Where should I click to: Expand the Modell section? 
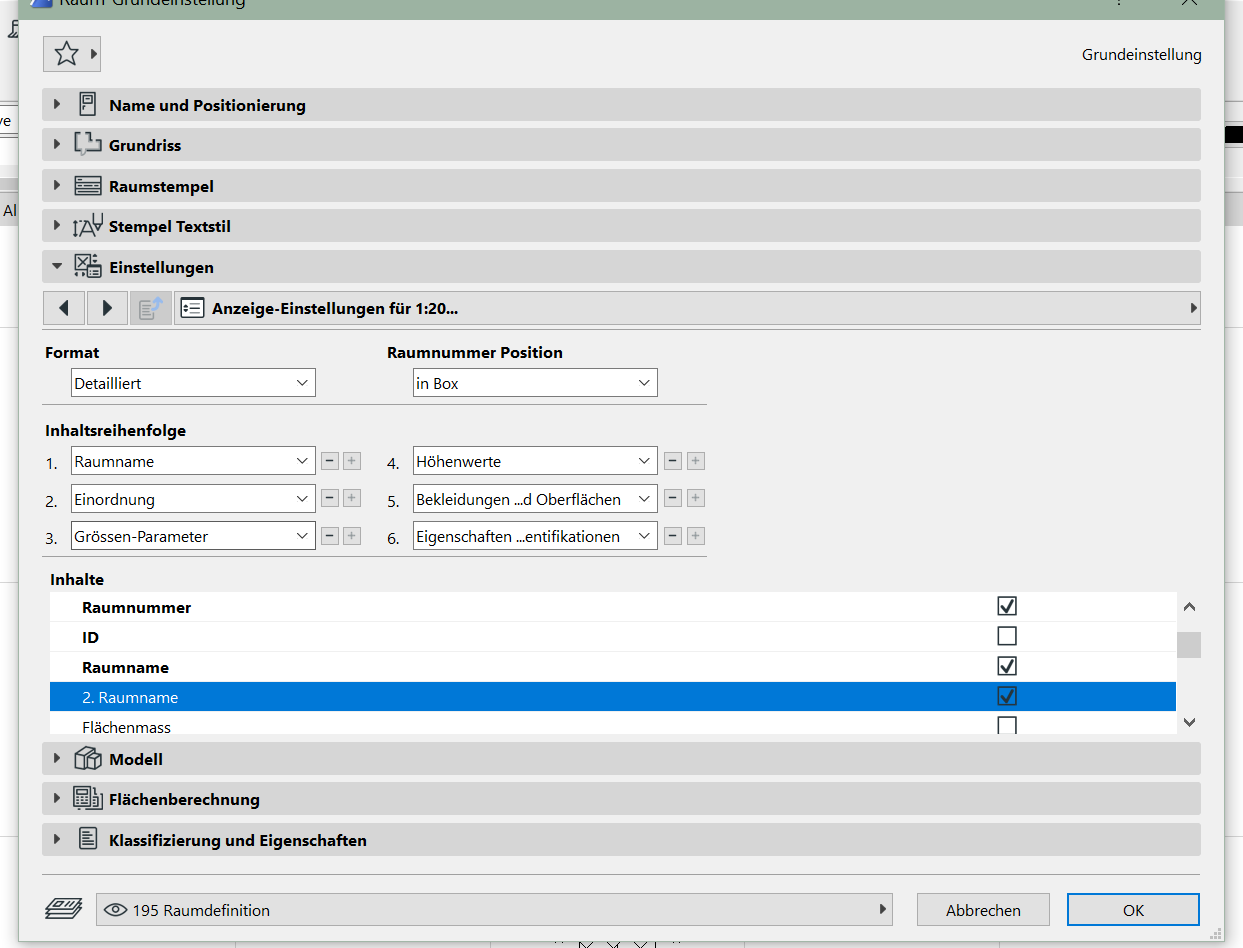(x=57, y=759)
